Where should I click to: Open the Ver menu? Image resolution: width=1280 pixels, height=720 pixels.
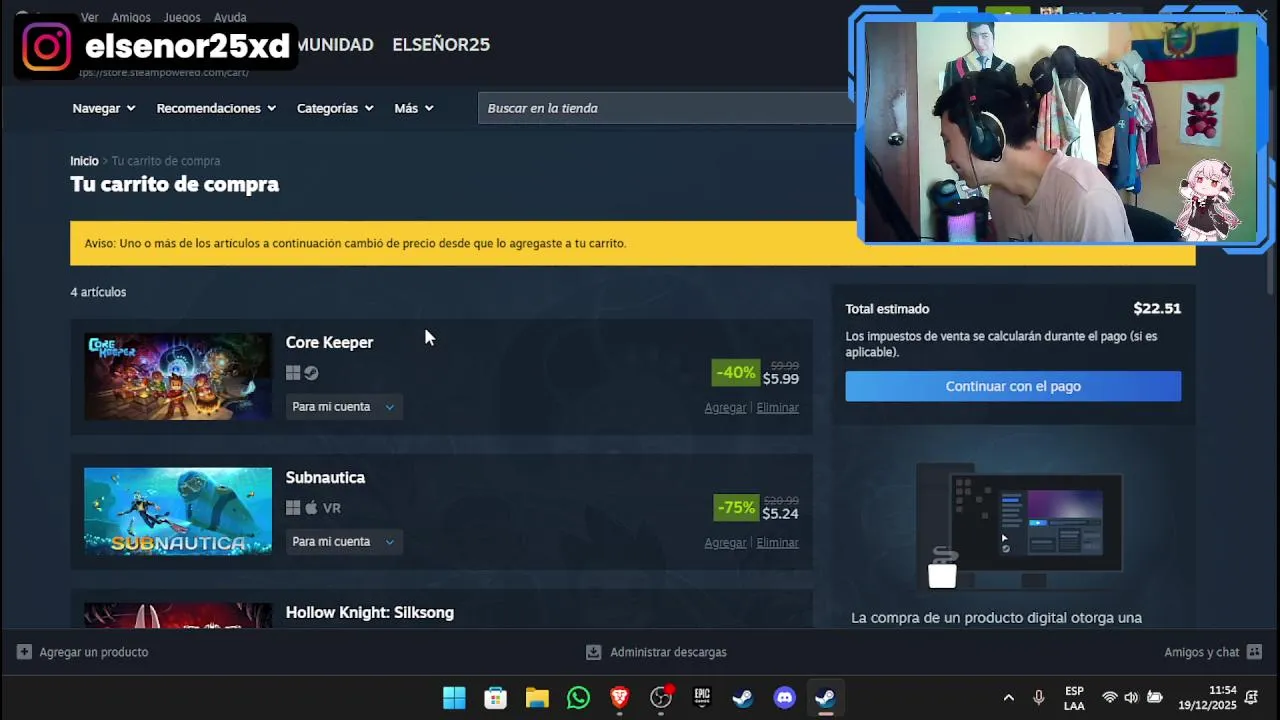89,17
